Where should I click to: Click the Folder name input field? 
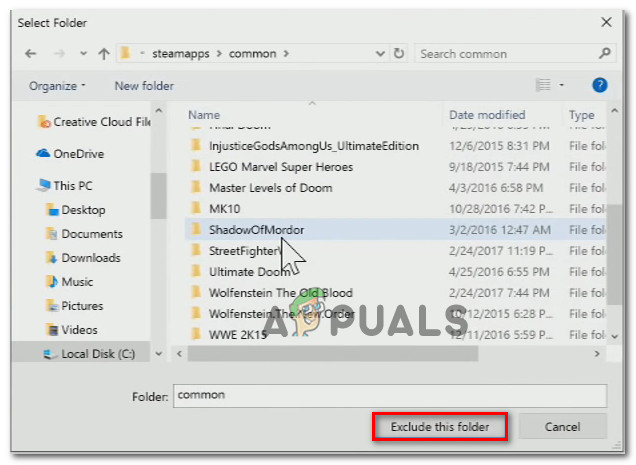point(390,396)
